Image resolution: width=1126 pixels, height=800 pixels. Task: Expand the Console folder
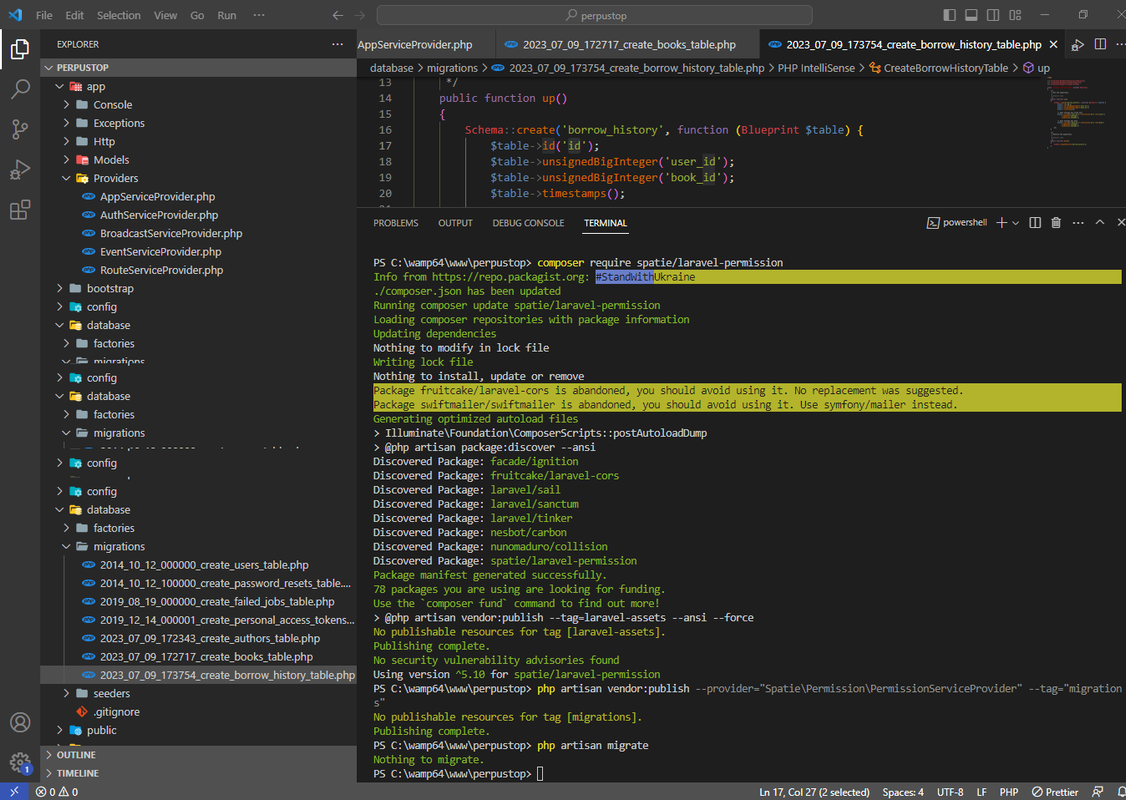[198, 105]
